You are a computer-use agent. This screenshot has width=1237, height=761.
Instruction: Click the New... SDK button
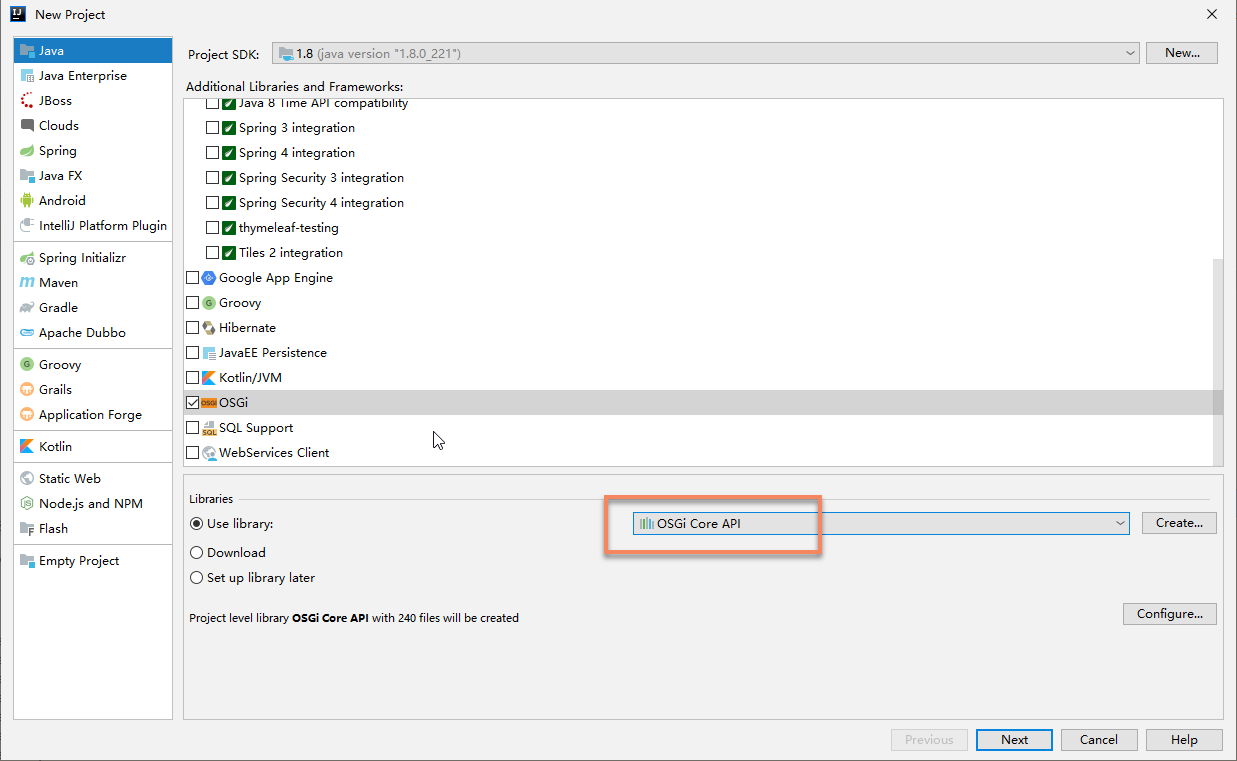(1182, 53)
